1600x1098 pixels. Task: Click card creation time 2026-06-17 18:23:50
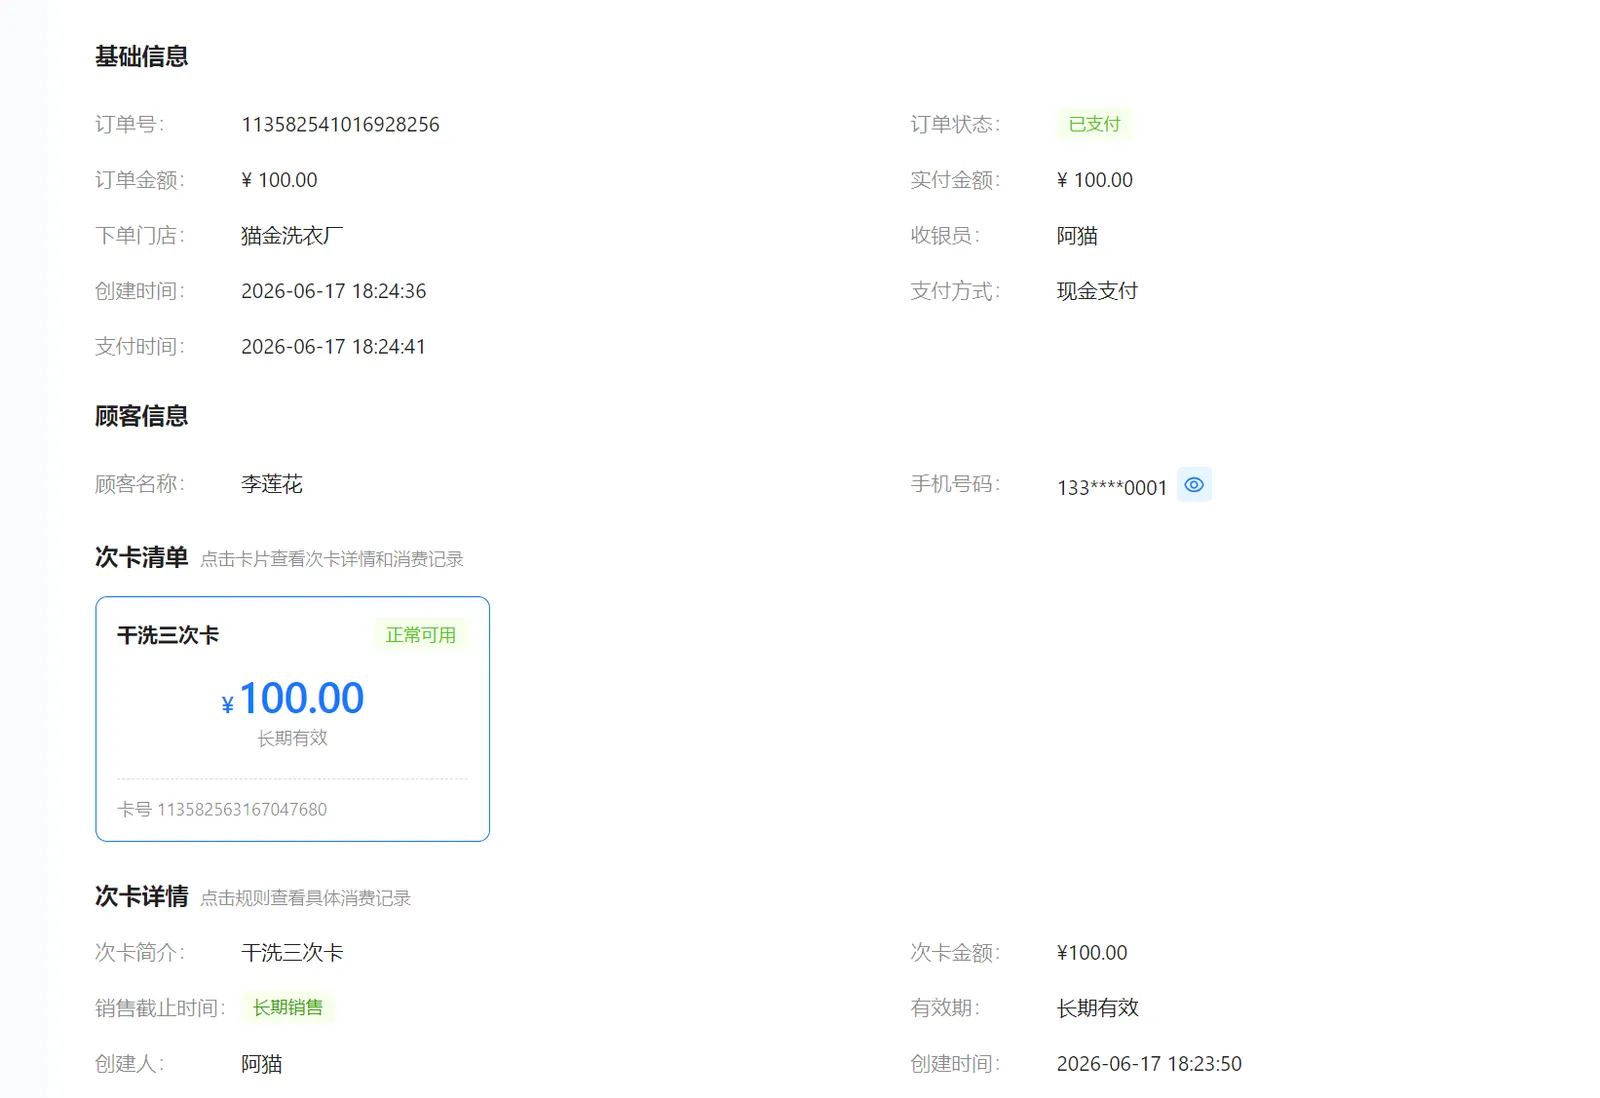tap(1149, 1064)
